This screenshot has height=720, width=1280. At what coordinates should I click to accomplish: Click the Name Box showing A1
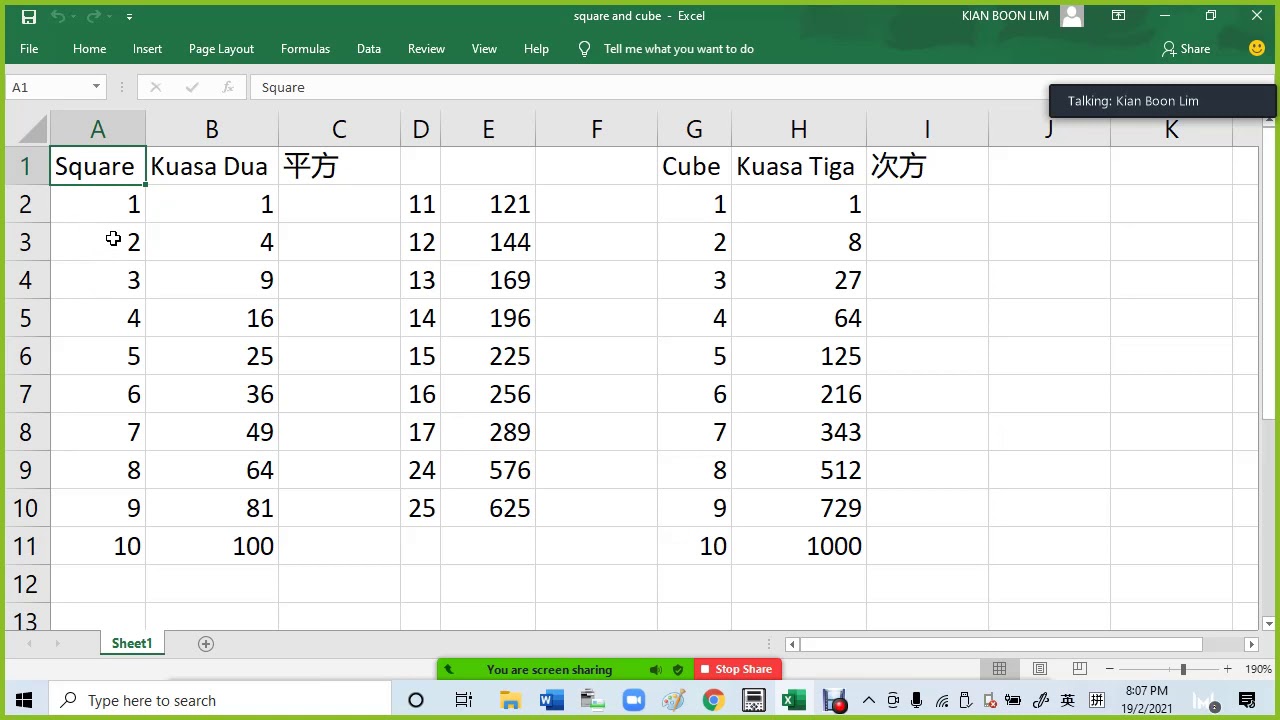tap(48, 88)
